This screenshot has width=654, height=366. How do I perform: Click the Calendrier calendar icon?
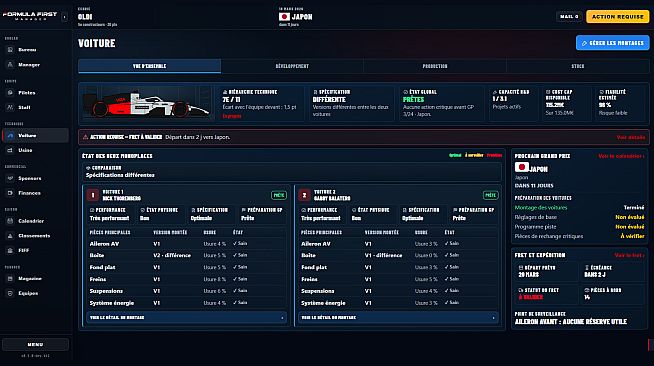10,221
